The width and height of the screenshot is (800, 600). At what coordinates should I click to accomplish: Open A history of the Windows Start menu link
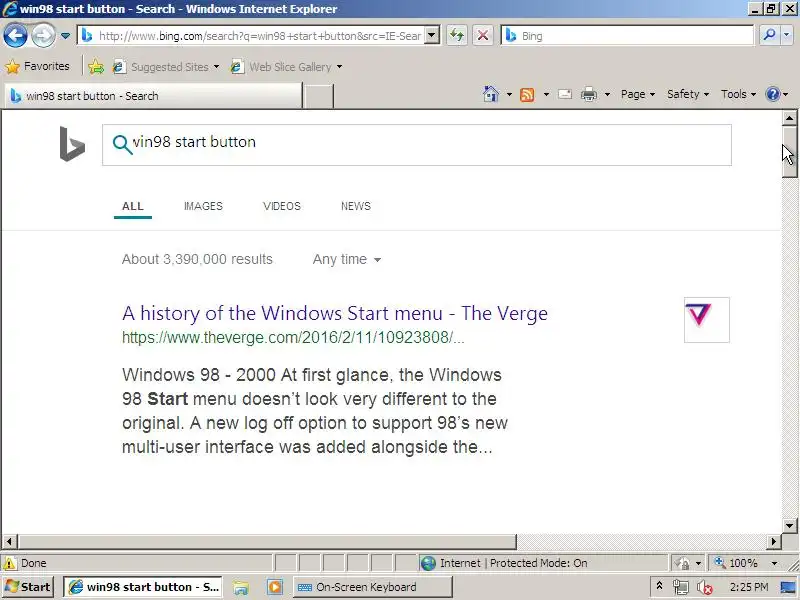pyautogui.click(x=335, y=313)
